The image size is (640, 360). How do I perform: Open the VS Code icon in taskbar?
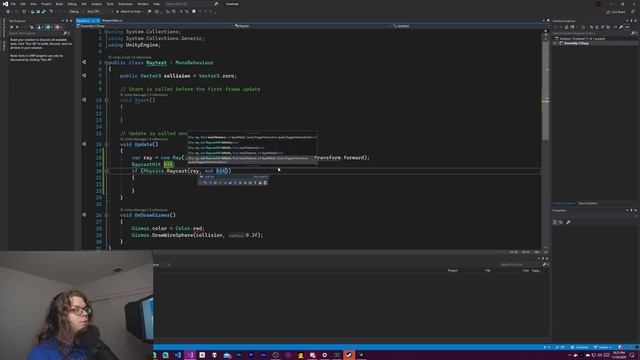tap(178, 356)
